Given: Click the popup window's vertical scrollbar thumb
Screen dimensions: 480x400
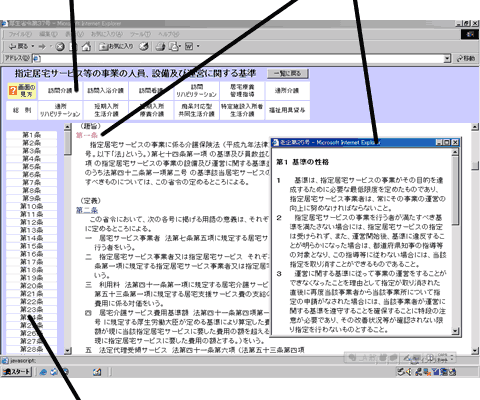Looking at the screenshot, I should 455,191.
